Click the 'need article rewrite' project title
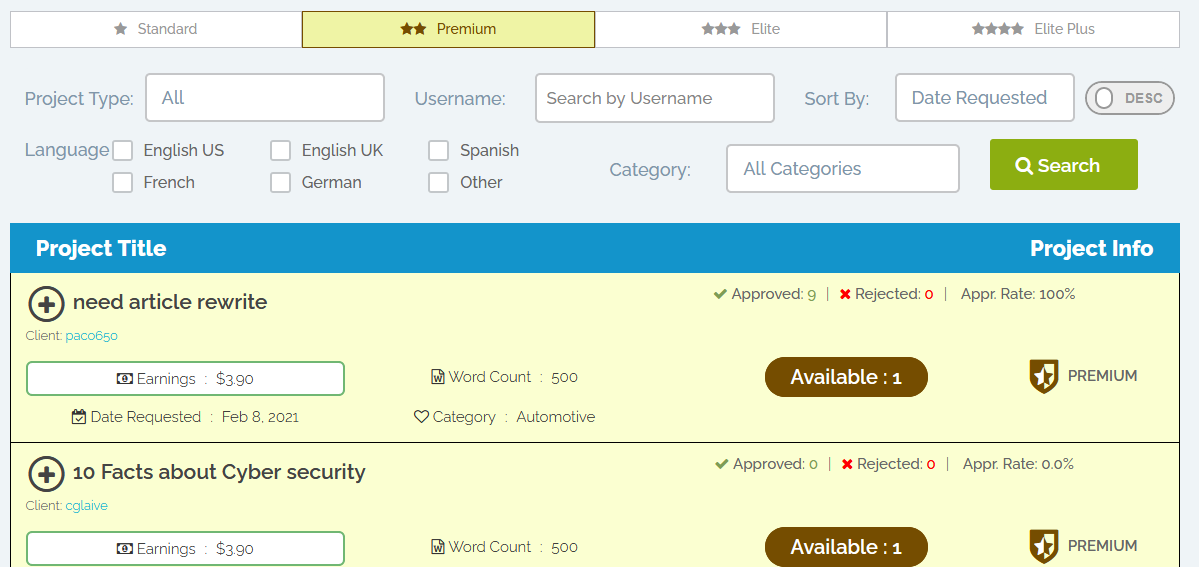Viewport: 1199px width, 567px height. point(170,302)
